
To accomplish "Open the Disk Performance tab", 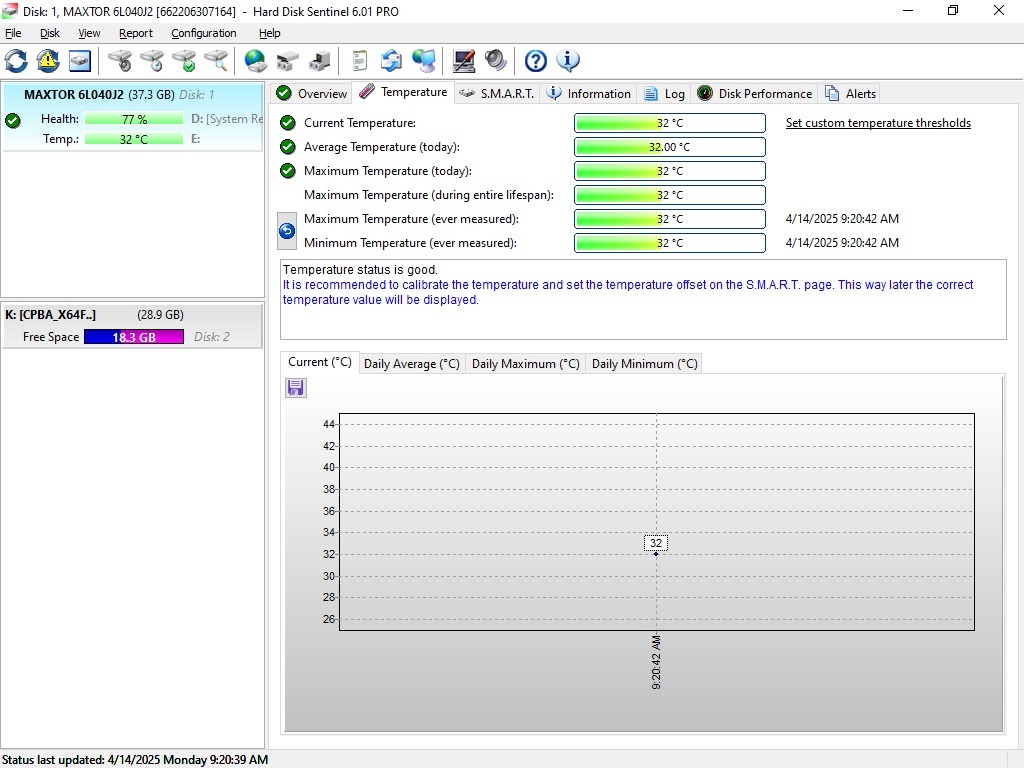I will coord(754,93).
